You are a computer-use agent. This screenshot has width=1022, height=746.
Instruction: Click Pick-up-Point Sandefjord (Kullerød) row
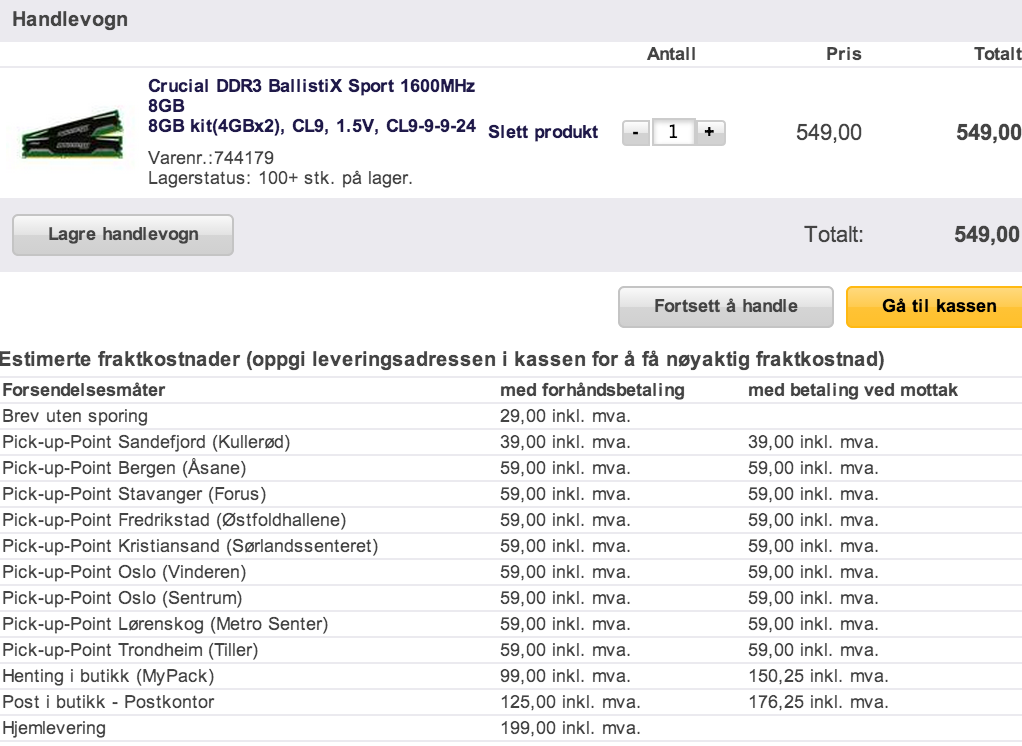[x=511, y=442]
